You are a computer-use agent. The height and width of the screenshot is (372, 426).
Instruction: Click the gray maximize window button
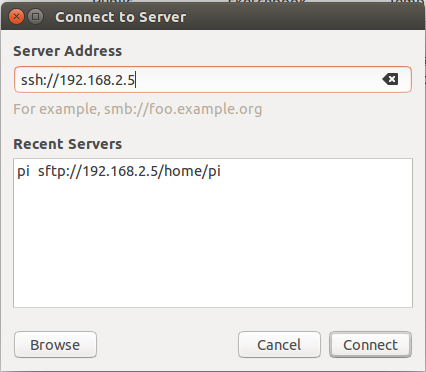click(x=35, y=16)
